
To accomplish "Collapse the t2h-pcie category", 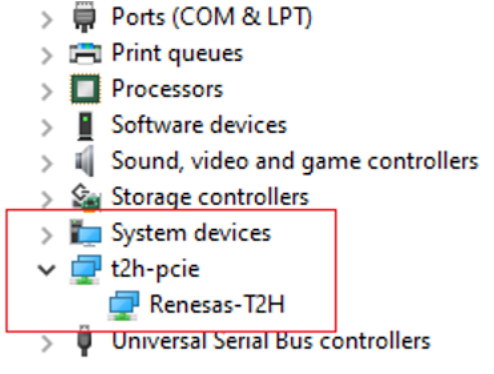I will tap(46, 269).
